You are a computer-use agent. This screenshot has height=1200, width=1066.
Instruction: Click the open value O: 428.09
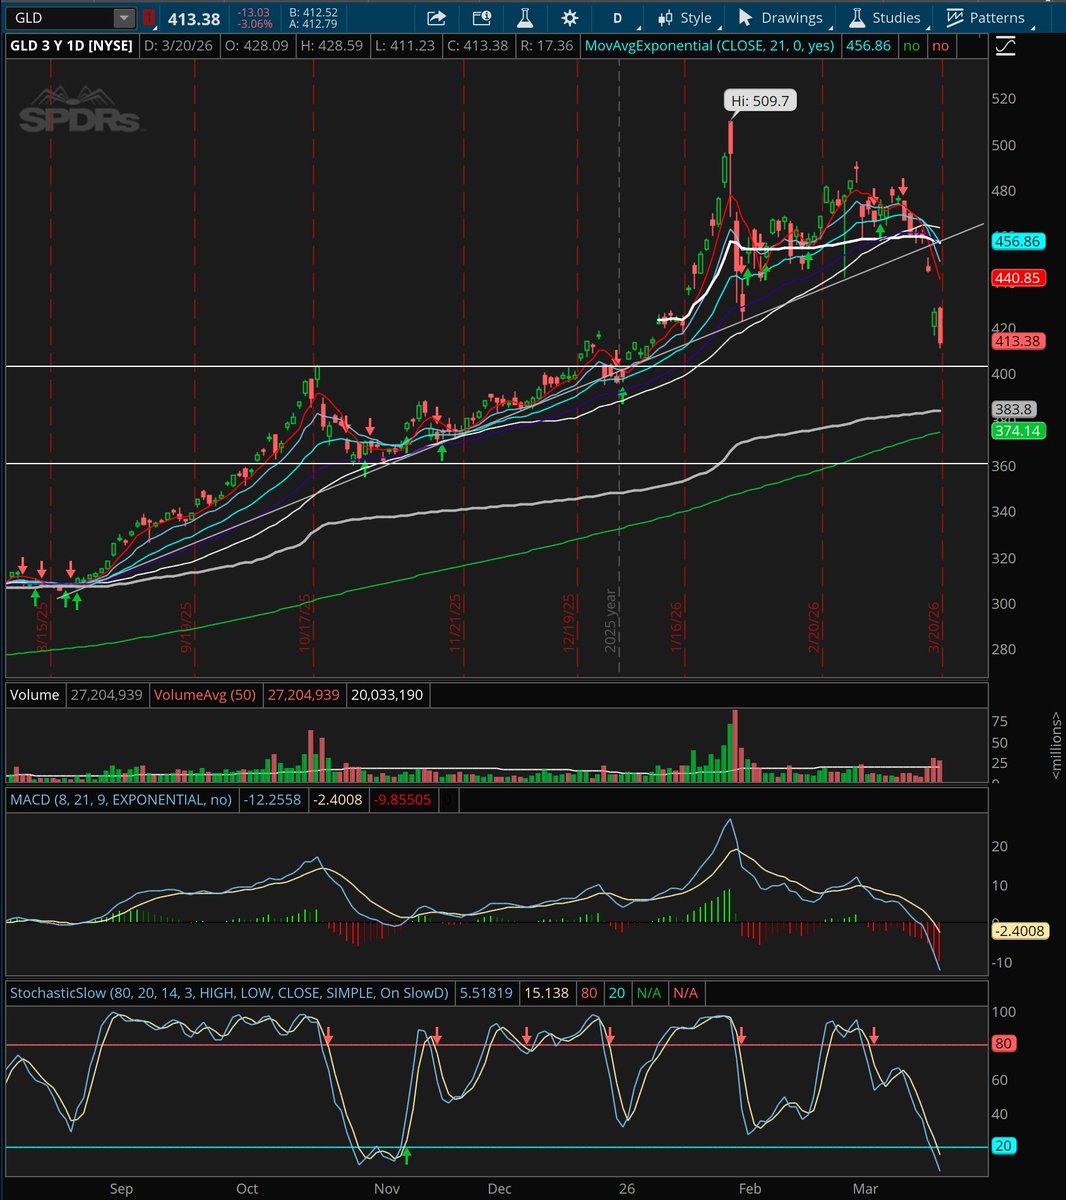[258, 46]
